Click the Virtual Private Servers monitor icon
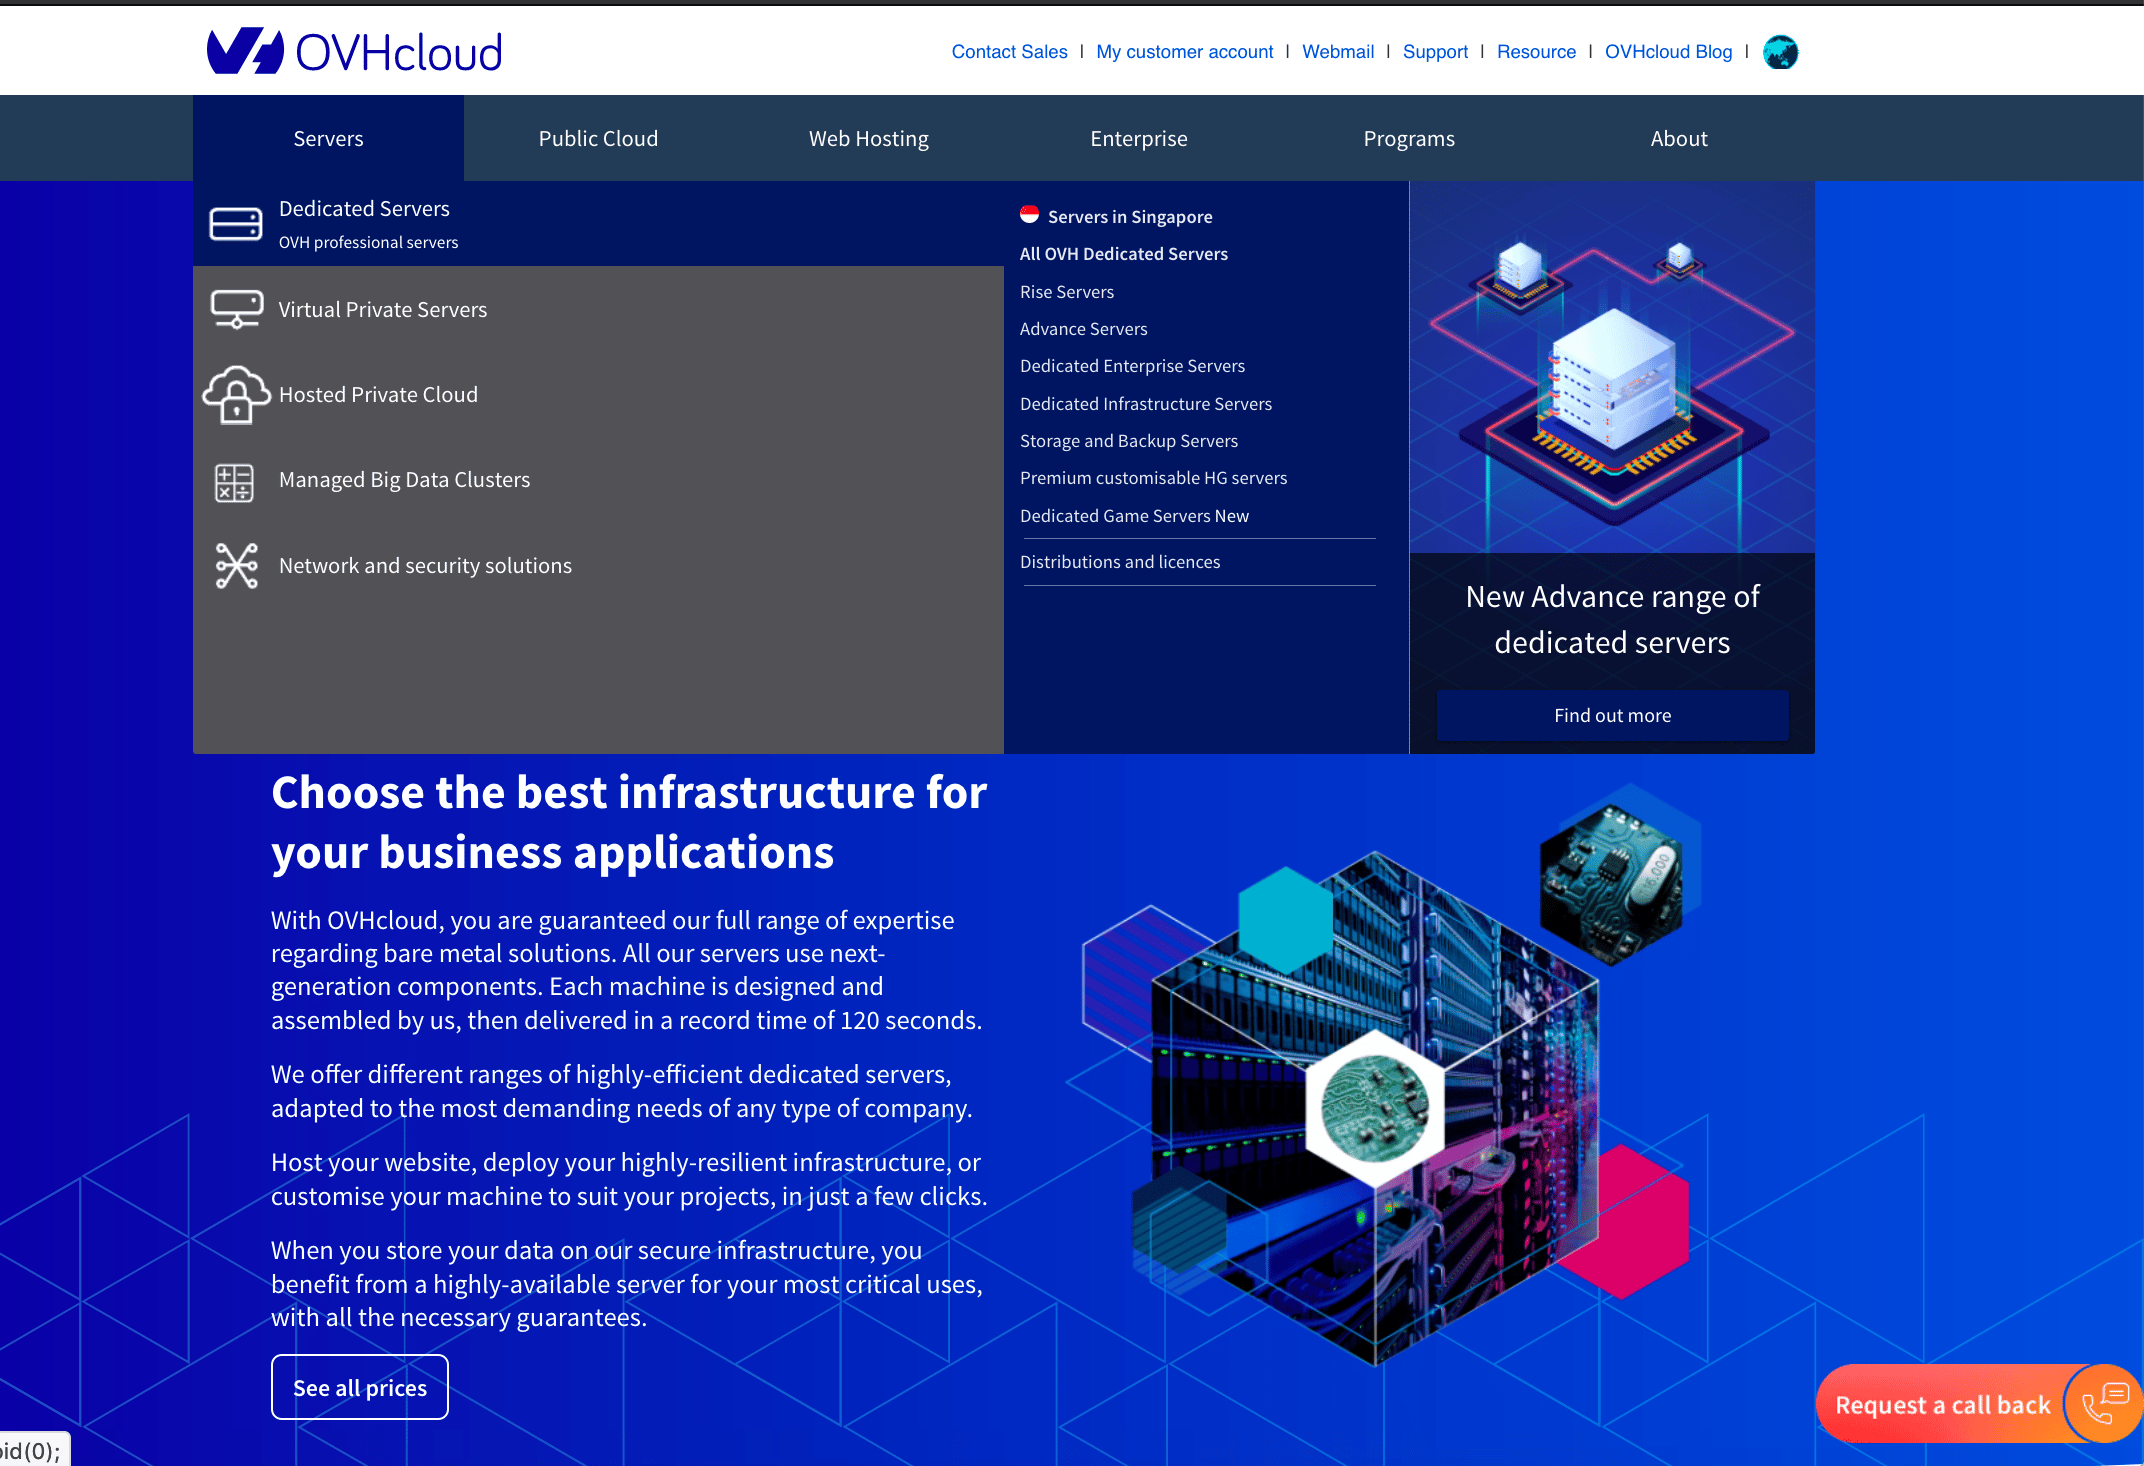 tap(236, 309)
